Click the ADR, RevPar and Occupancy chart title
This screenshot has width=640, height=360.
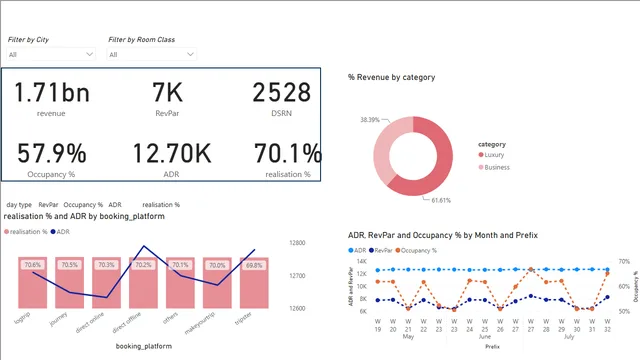pos(443,235)
